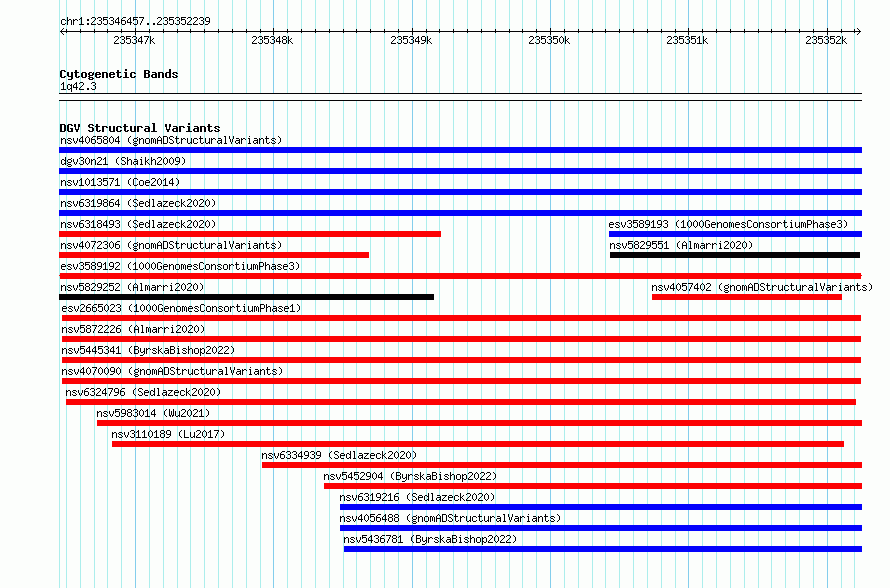Open the nsv4072306 gnomADStructuralVariants label
890x588 pixels.
point(171,245)
